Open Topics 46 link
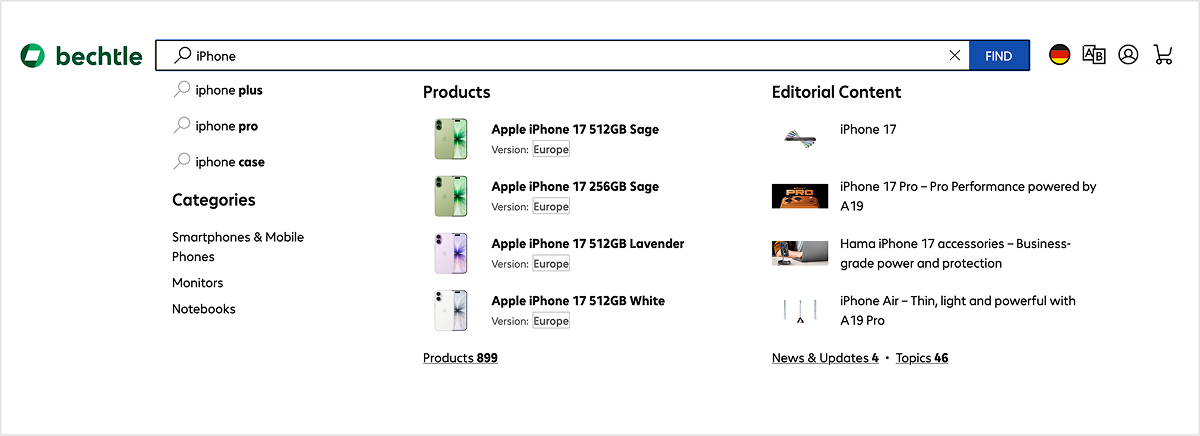This screenshot has height=436, width=1200. coord(921,358)
